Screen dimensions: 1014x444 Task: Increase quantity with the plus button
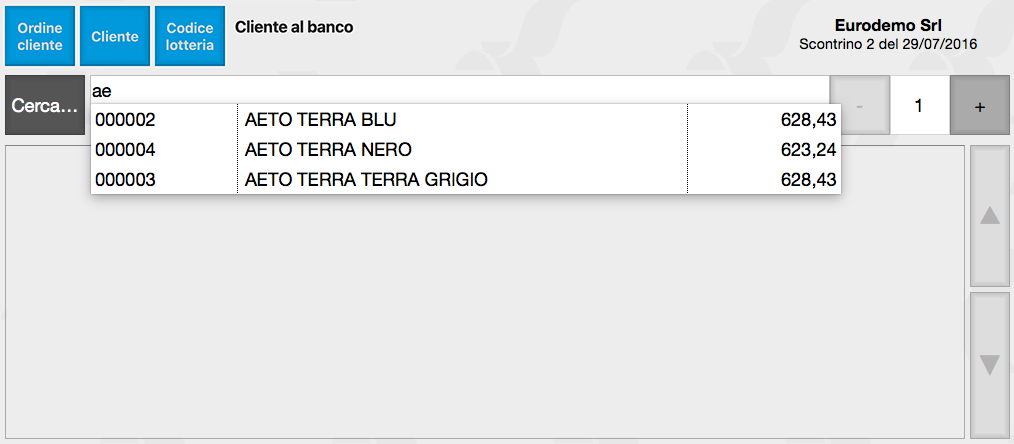(979, 105)
